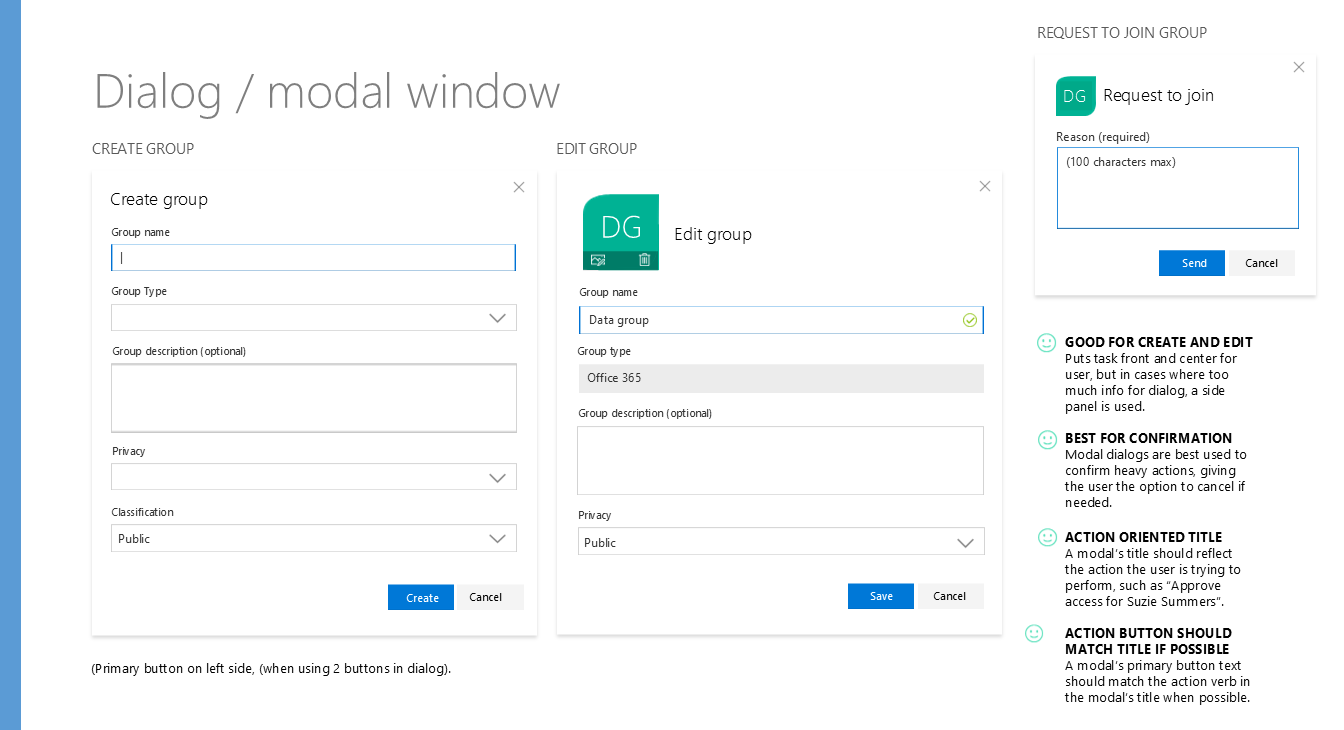
Task: Click the trash icon on group avatar
Action: pyautogui.click(x=644, y=260)
